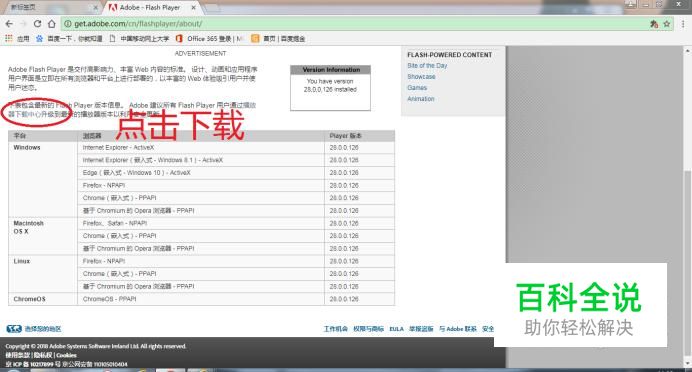The image size is (692, 372).
Task: Open the Office 365 登录 bookmark
Action: click(210, 38)
